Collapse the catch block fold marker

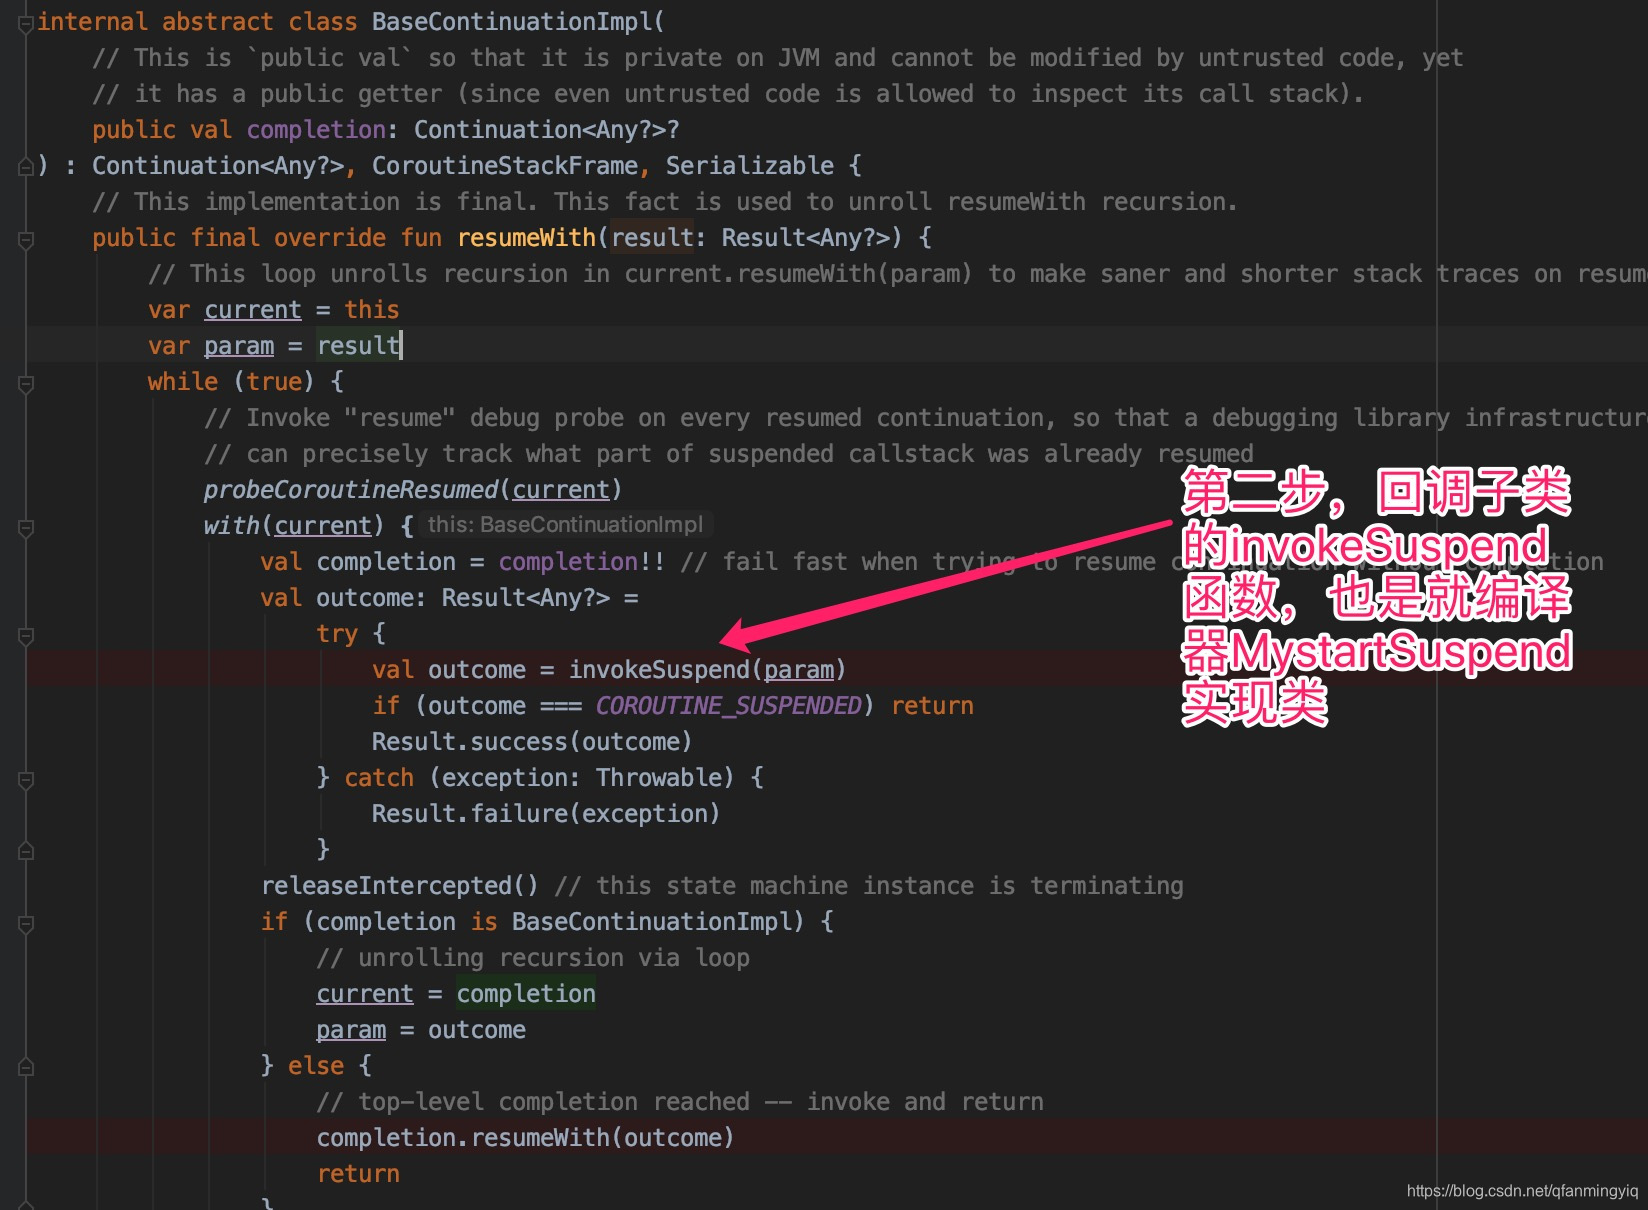pyautogui.click(x=26, y=779)
